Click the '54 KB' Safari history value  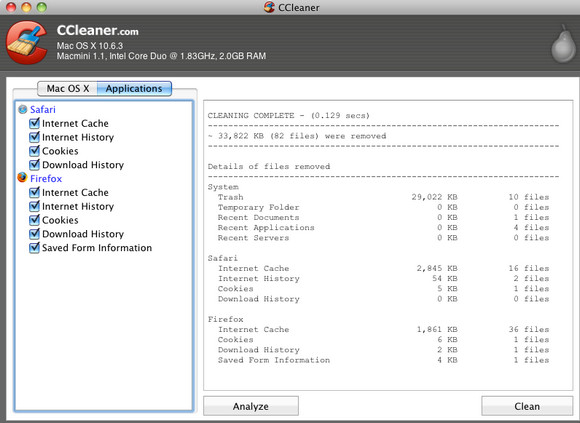(445, 278)
